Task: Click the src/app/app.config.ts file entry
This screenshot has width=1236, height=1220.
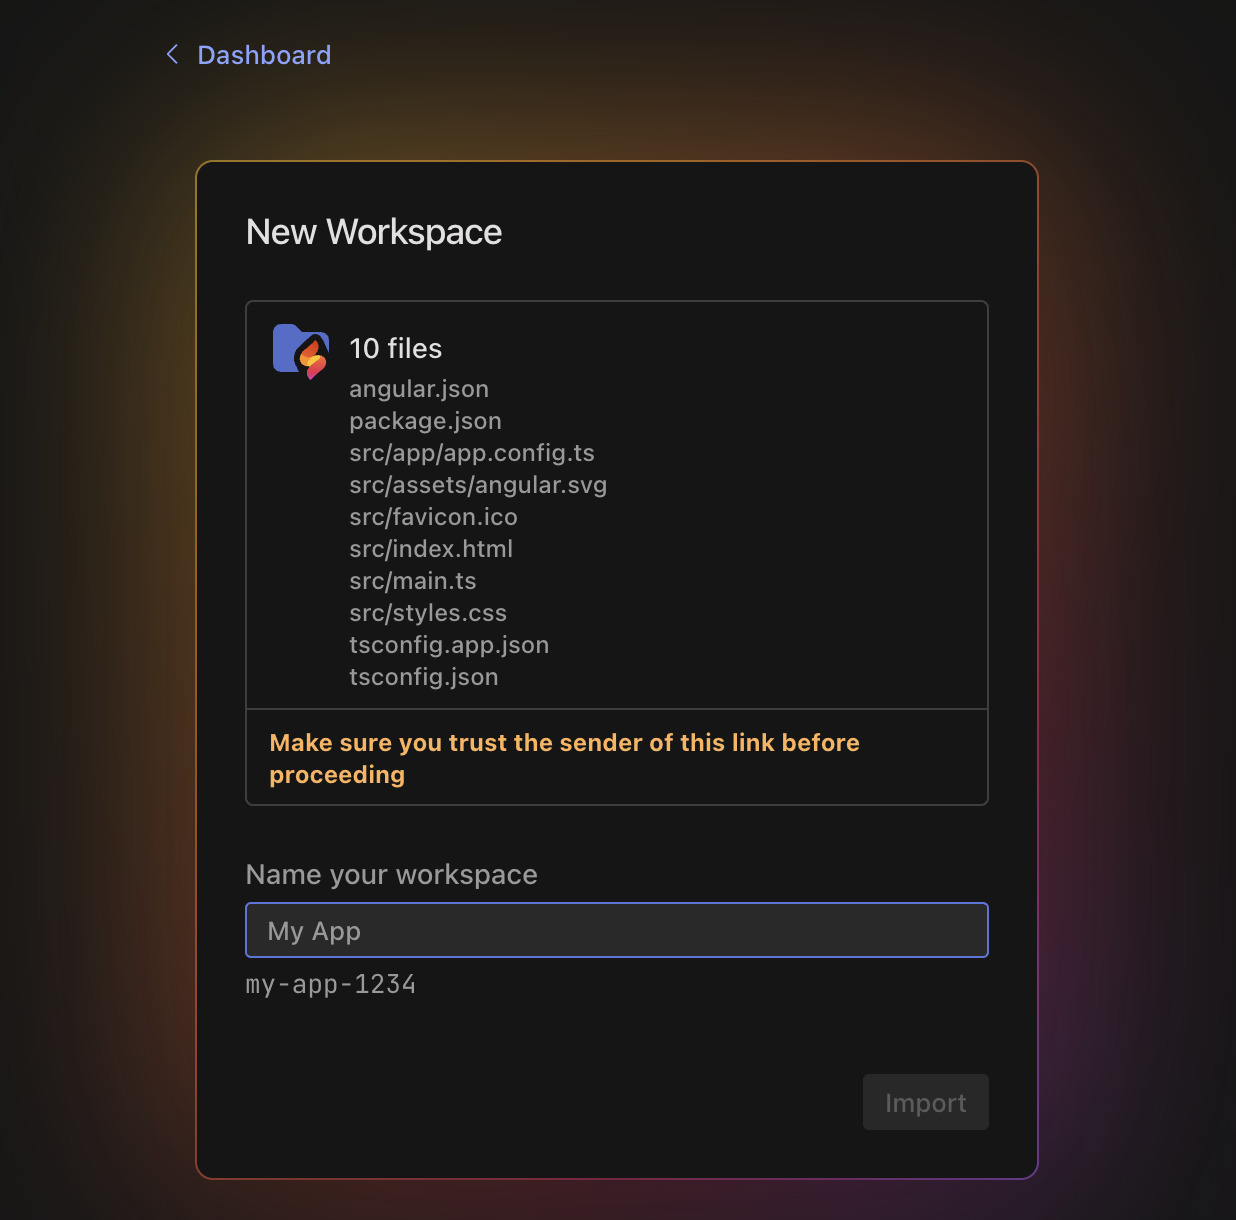Action: [471, 453]
